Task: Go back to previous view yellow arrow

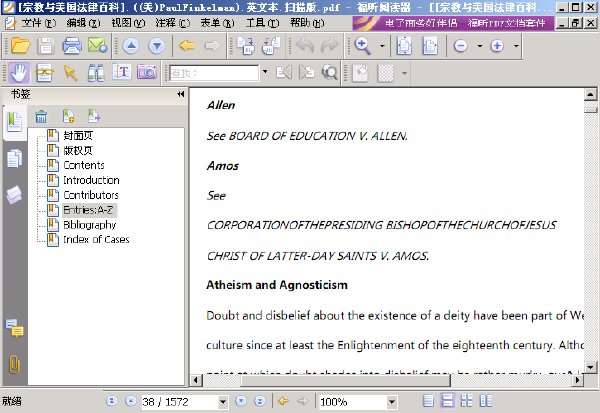Action: click(187, 46)
